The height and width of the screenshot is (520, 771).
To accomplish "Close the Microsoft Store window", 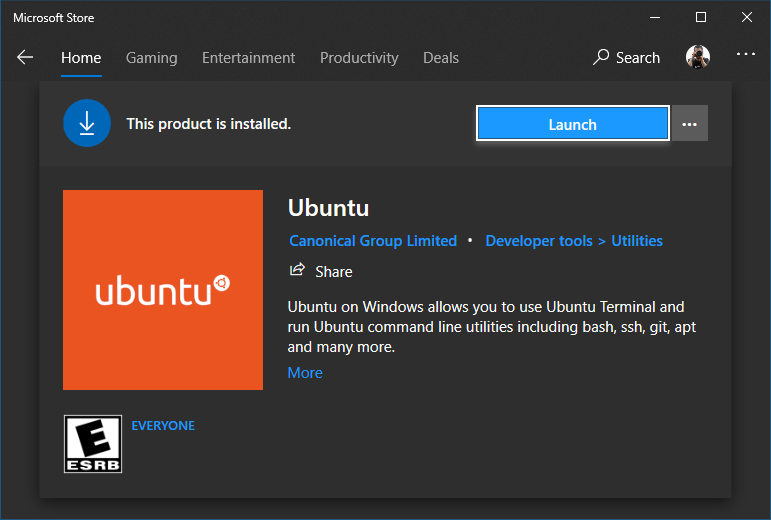I will coord(746,18).
